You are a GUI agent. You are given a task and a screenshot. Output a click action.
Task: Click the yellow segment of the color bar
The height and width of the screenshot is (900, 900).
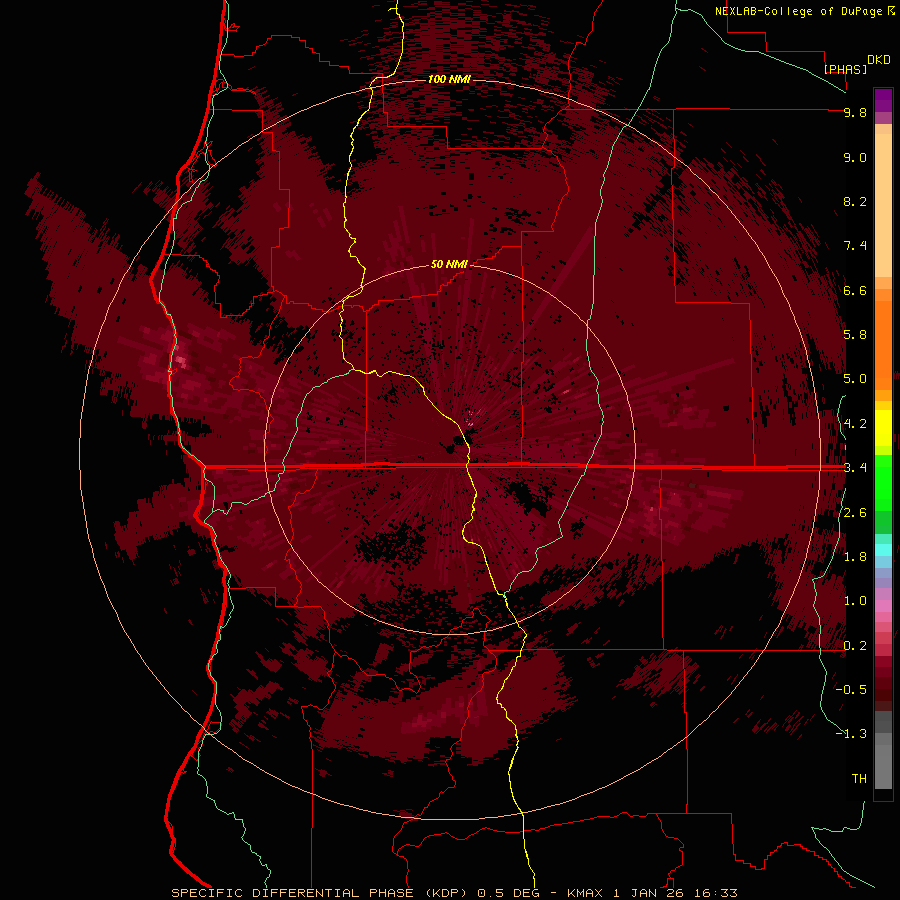[x=883, y=428]
